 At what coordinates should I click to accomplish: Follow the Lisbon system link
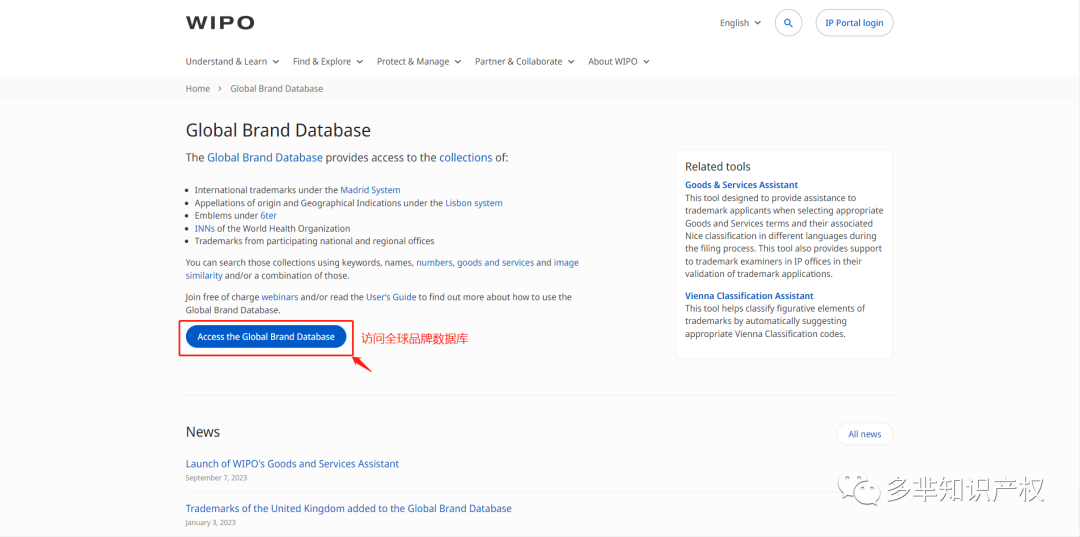click(474, 203)
